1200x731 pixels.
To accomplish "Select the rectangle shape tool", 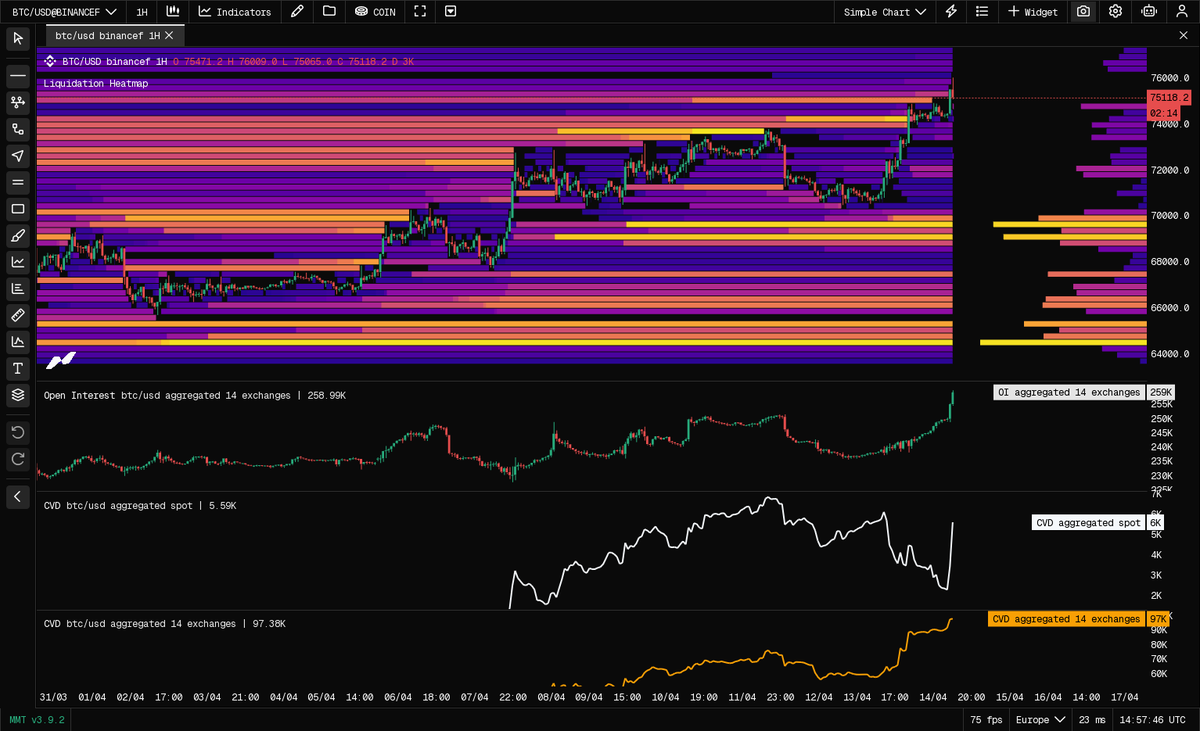I will (18, 209).
